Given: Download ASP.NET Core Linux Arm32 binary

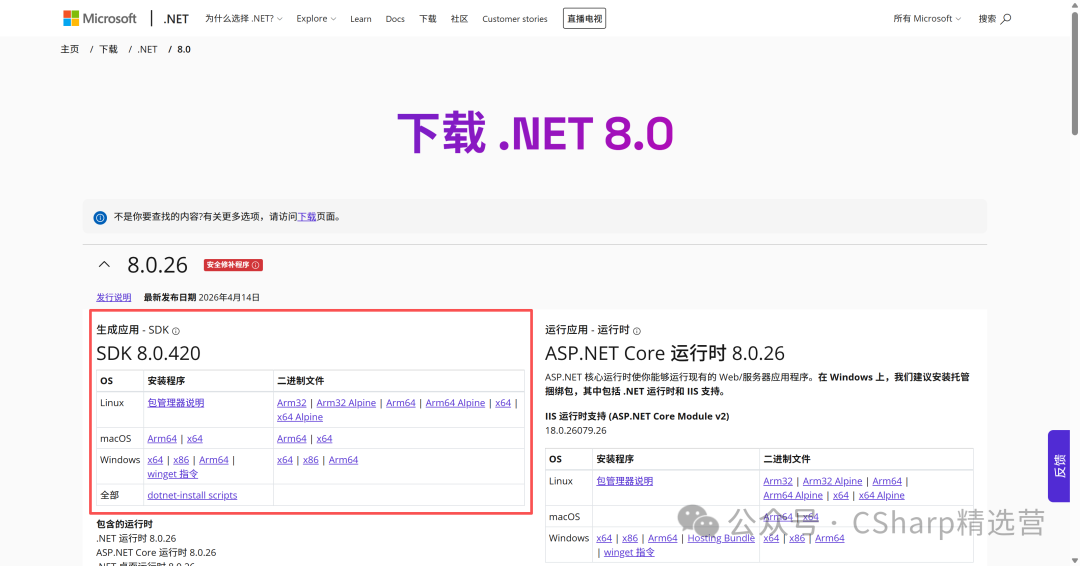Looking at the screenshot, I should click(778, 481).
